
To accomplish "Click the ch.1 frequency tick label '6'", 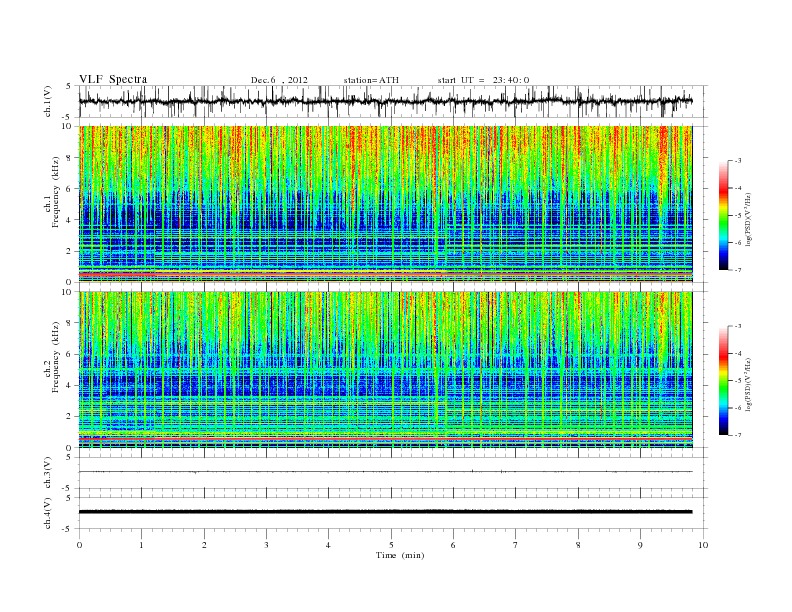I will [x=69, y=189].
